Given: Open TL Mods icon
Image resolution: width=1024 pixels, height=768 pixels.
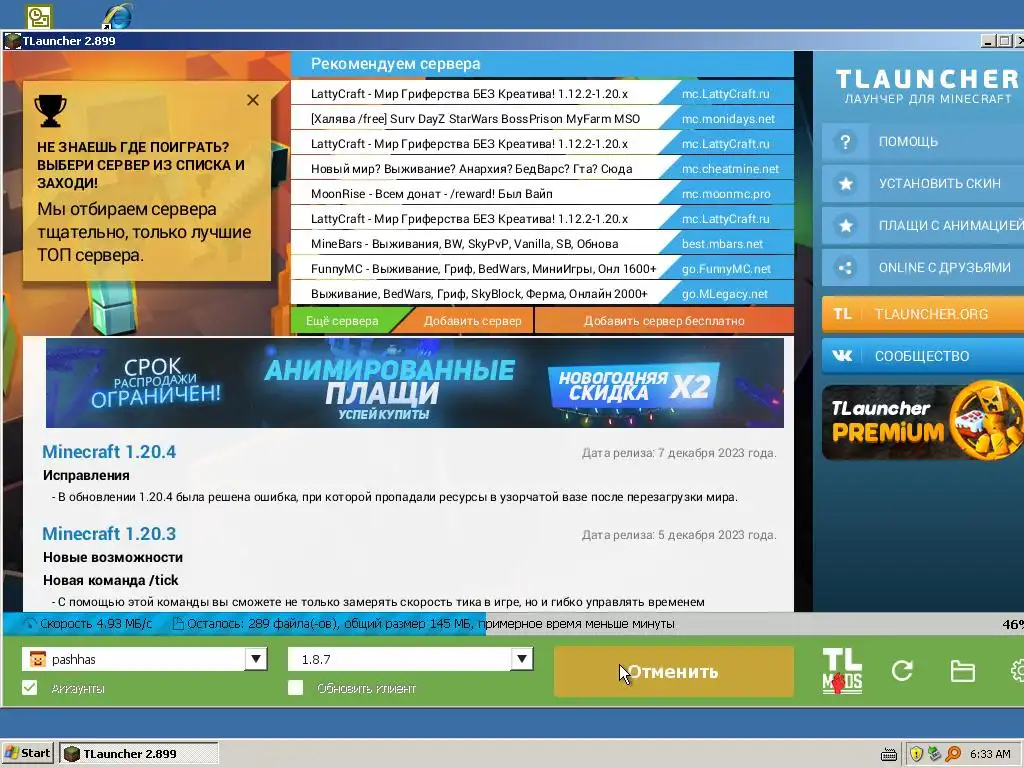Looking at the screenshot, I should (842, 671).
